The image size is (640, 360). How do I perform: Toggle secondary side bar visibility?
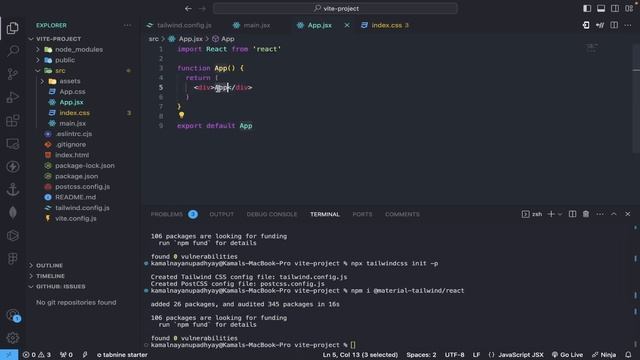[x=615, y=9]
